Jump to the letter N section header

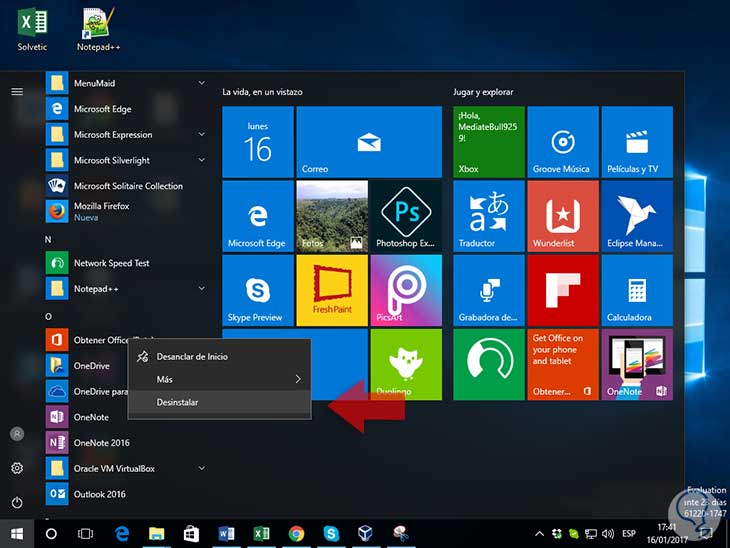pyautogui.click(x=48, y=239)
